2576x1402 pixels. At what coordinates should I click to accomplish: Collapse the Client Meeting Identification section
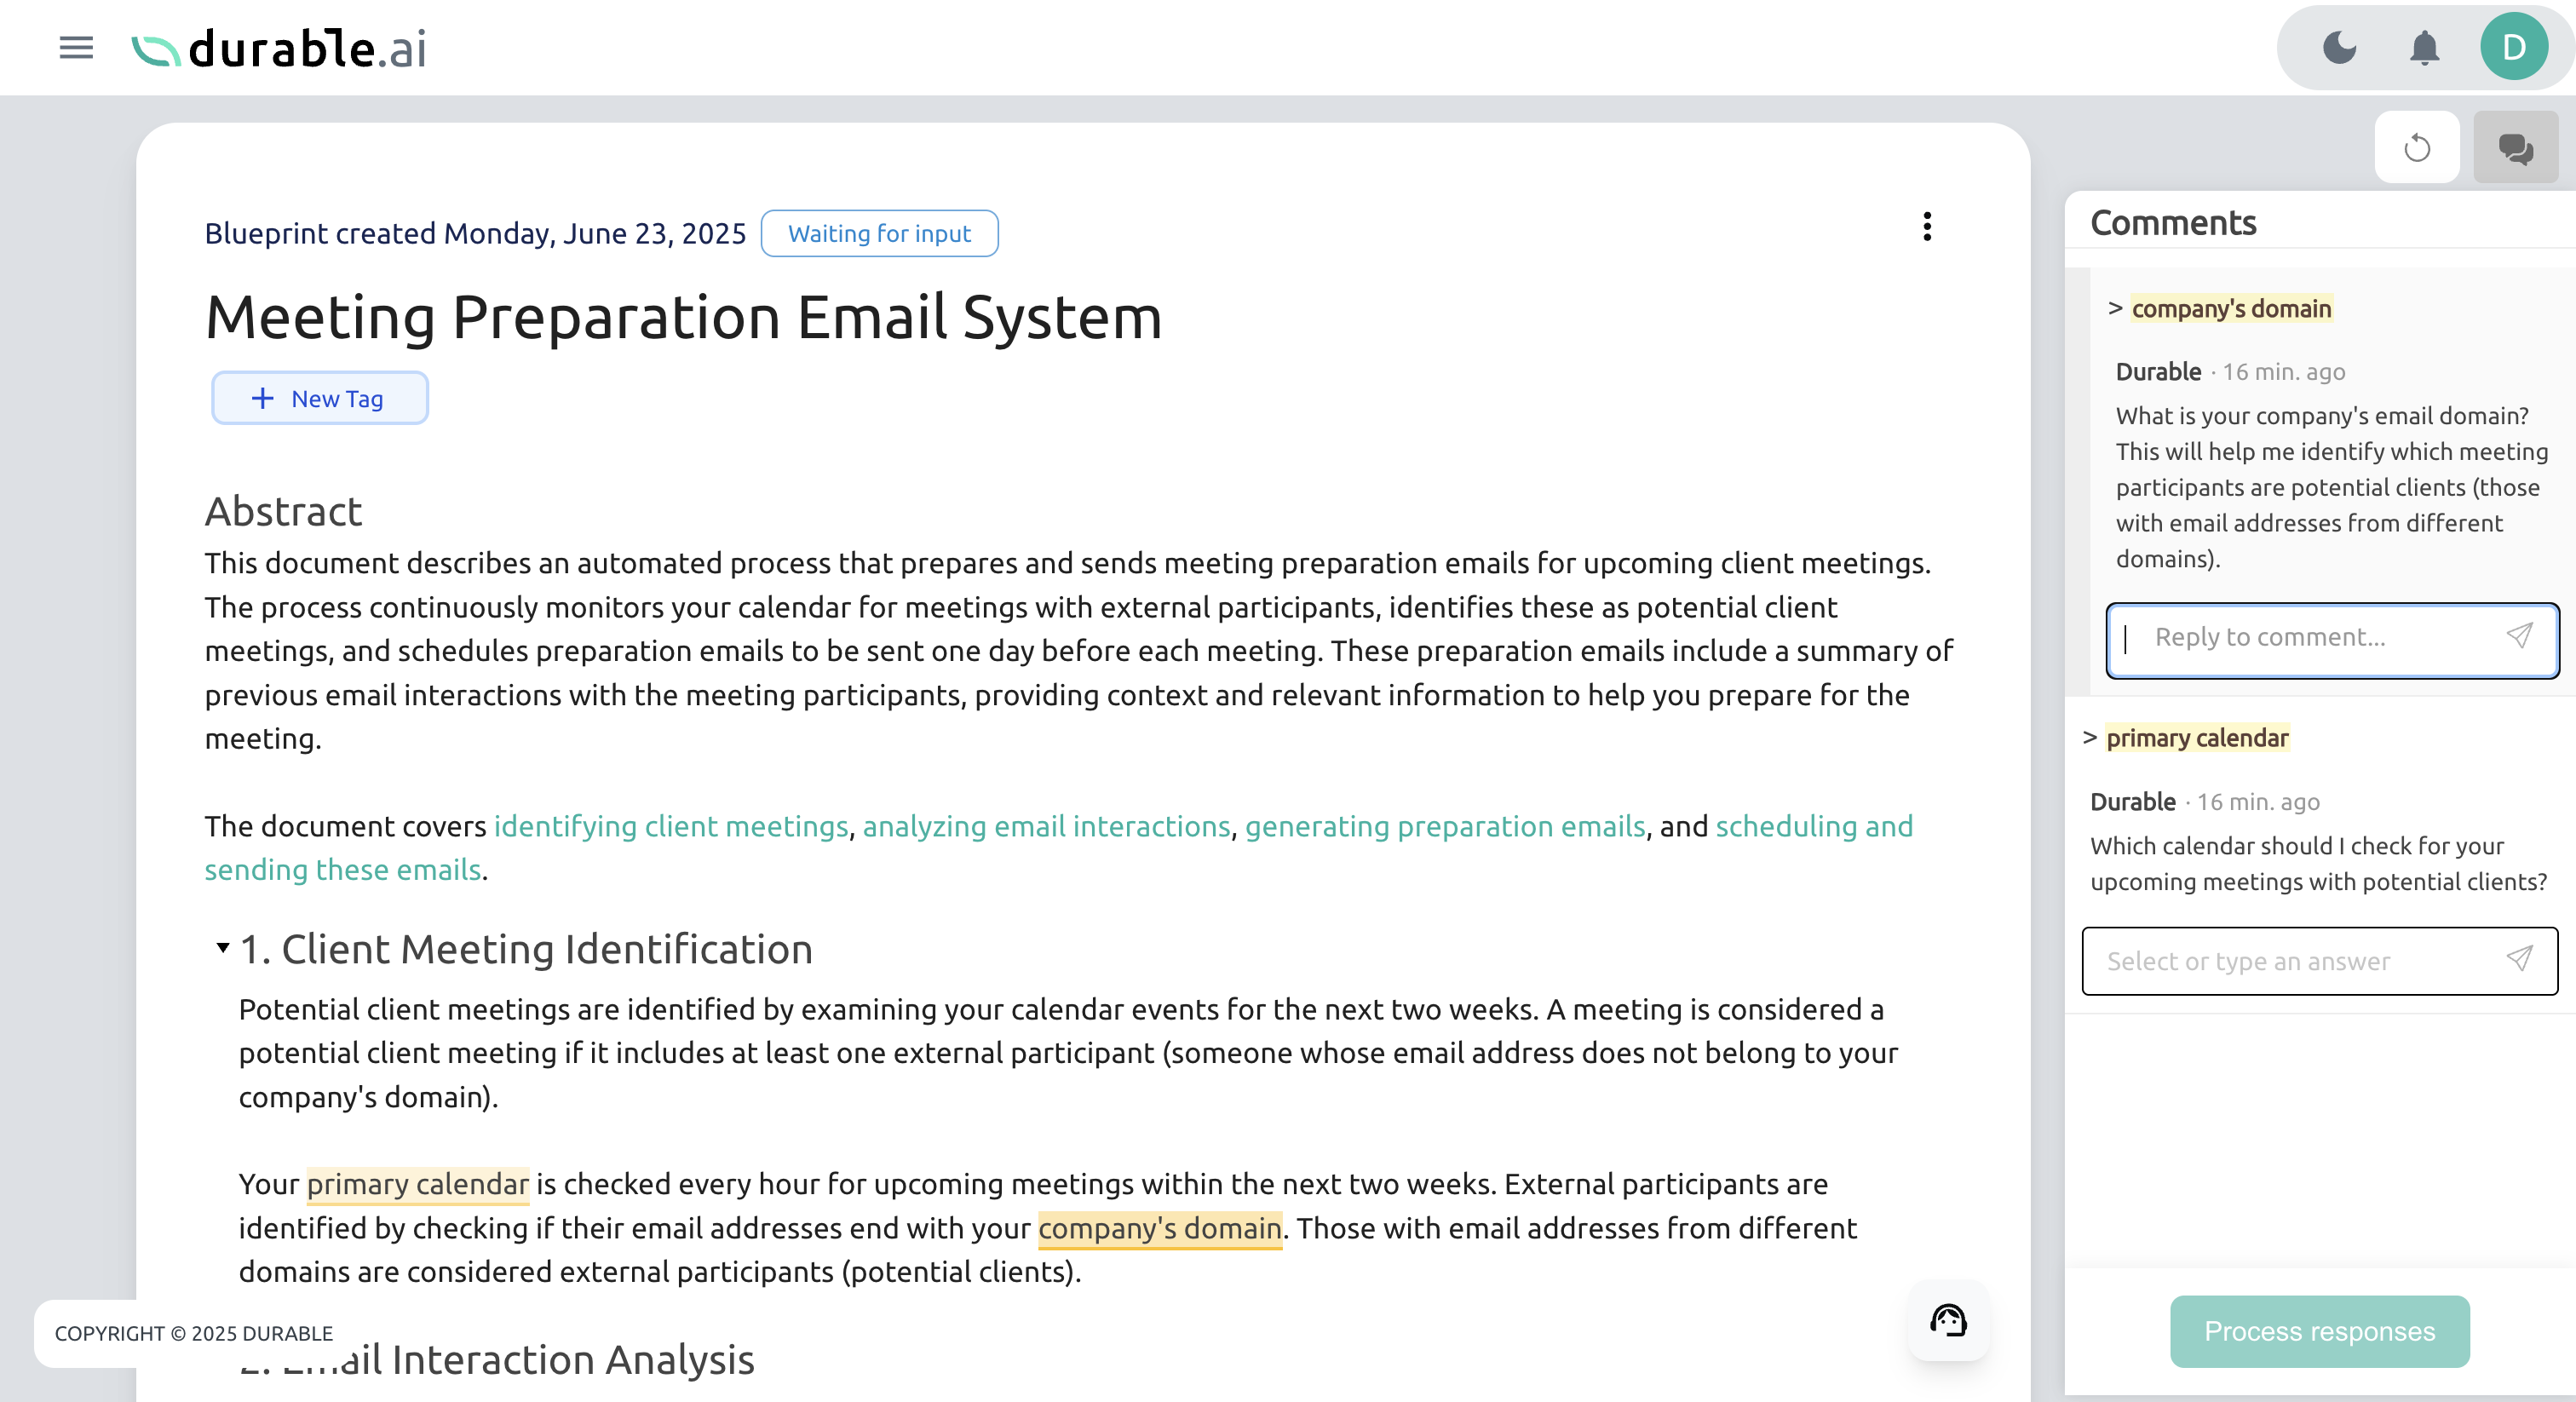(223, 947)
